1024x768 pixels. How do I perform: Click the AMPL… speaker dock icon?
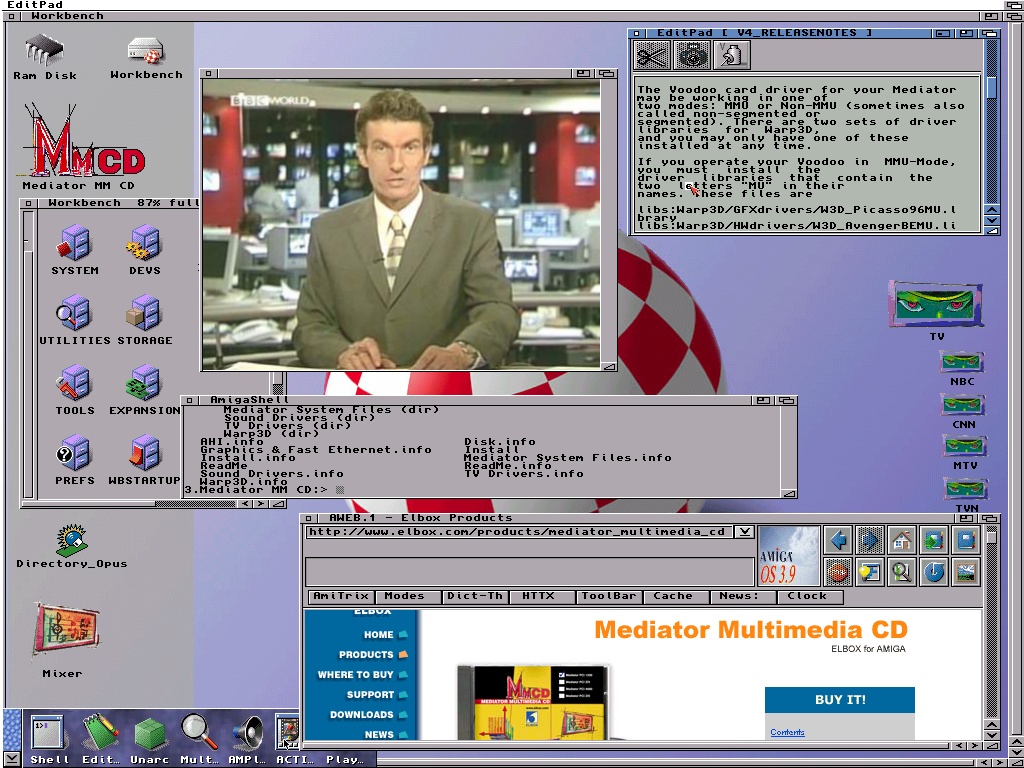point(248,732)
